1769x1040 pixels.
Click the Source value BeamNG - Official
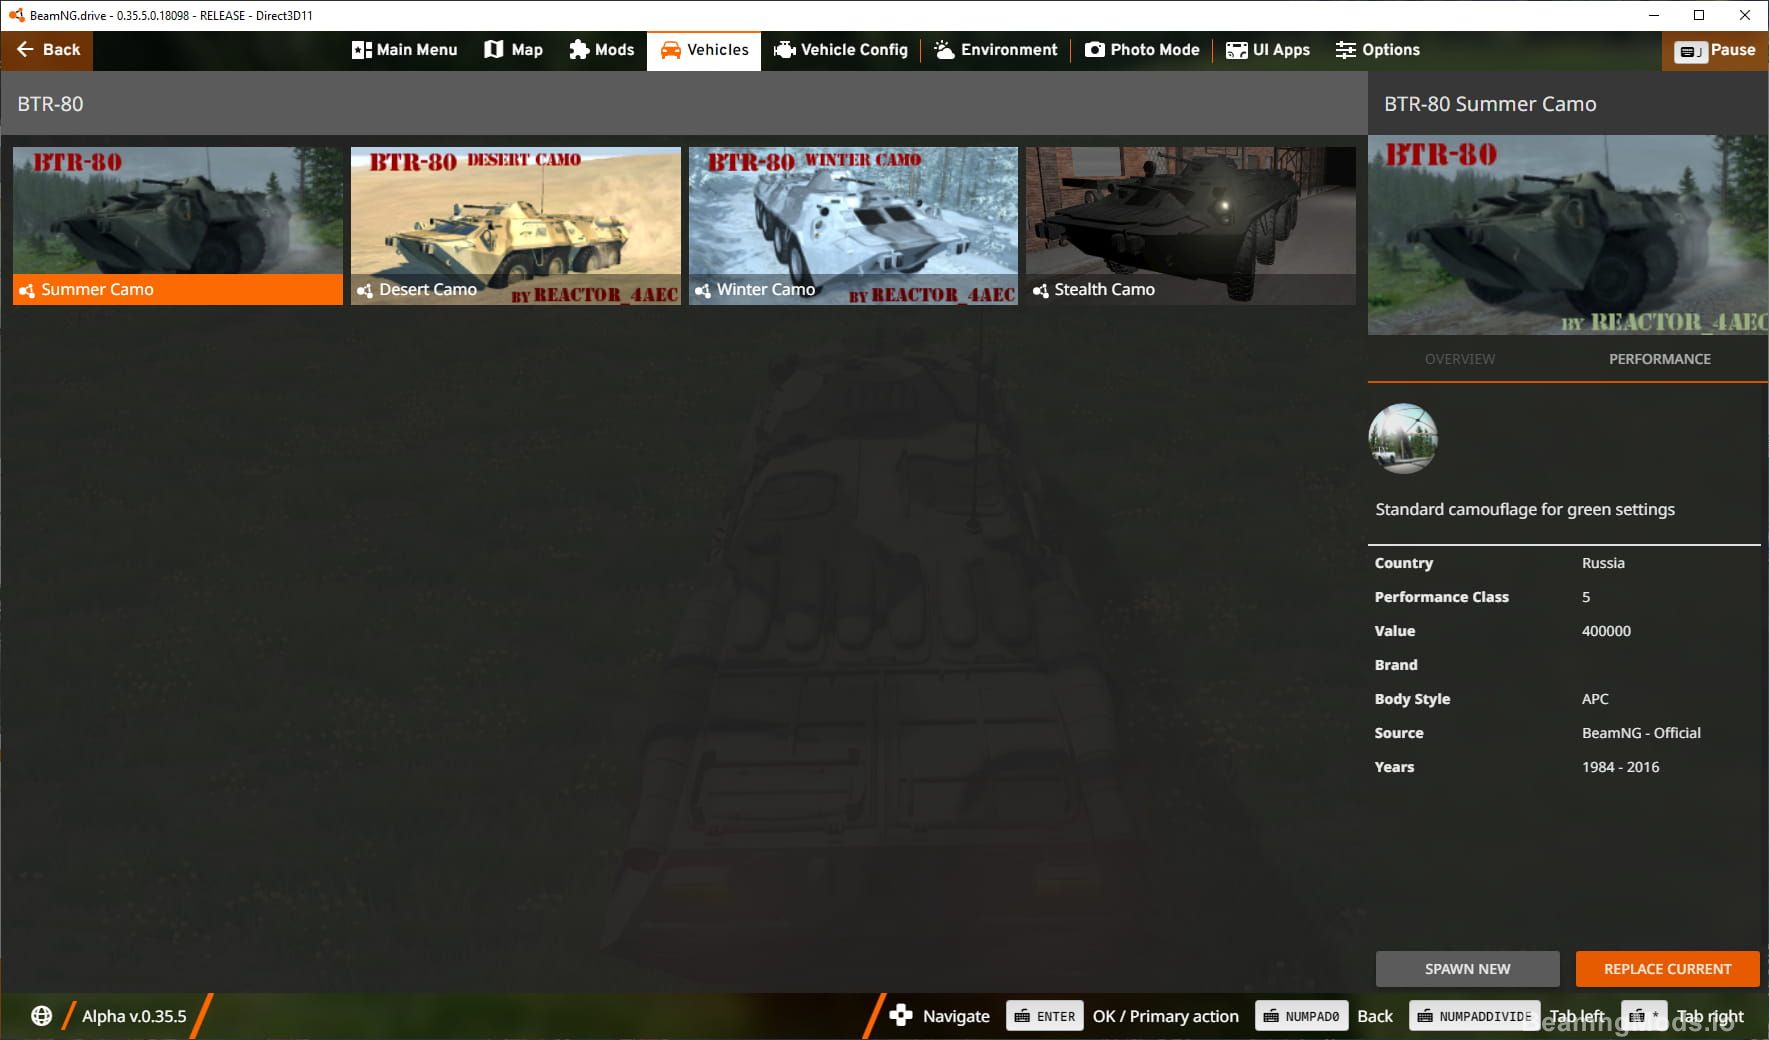click(1641, 733)
